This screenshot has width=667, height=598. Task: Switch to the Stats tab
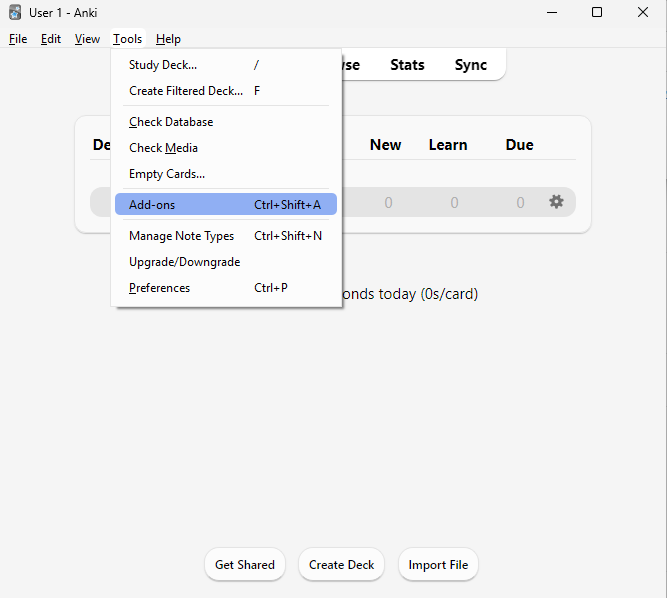tap(407, 65)
